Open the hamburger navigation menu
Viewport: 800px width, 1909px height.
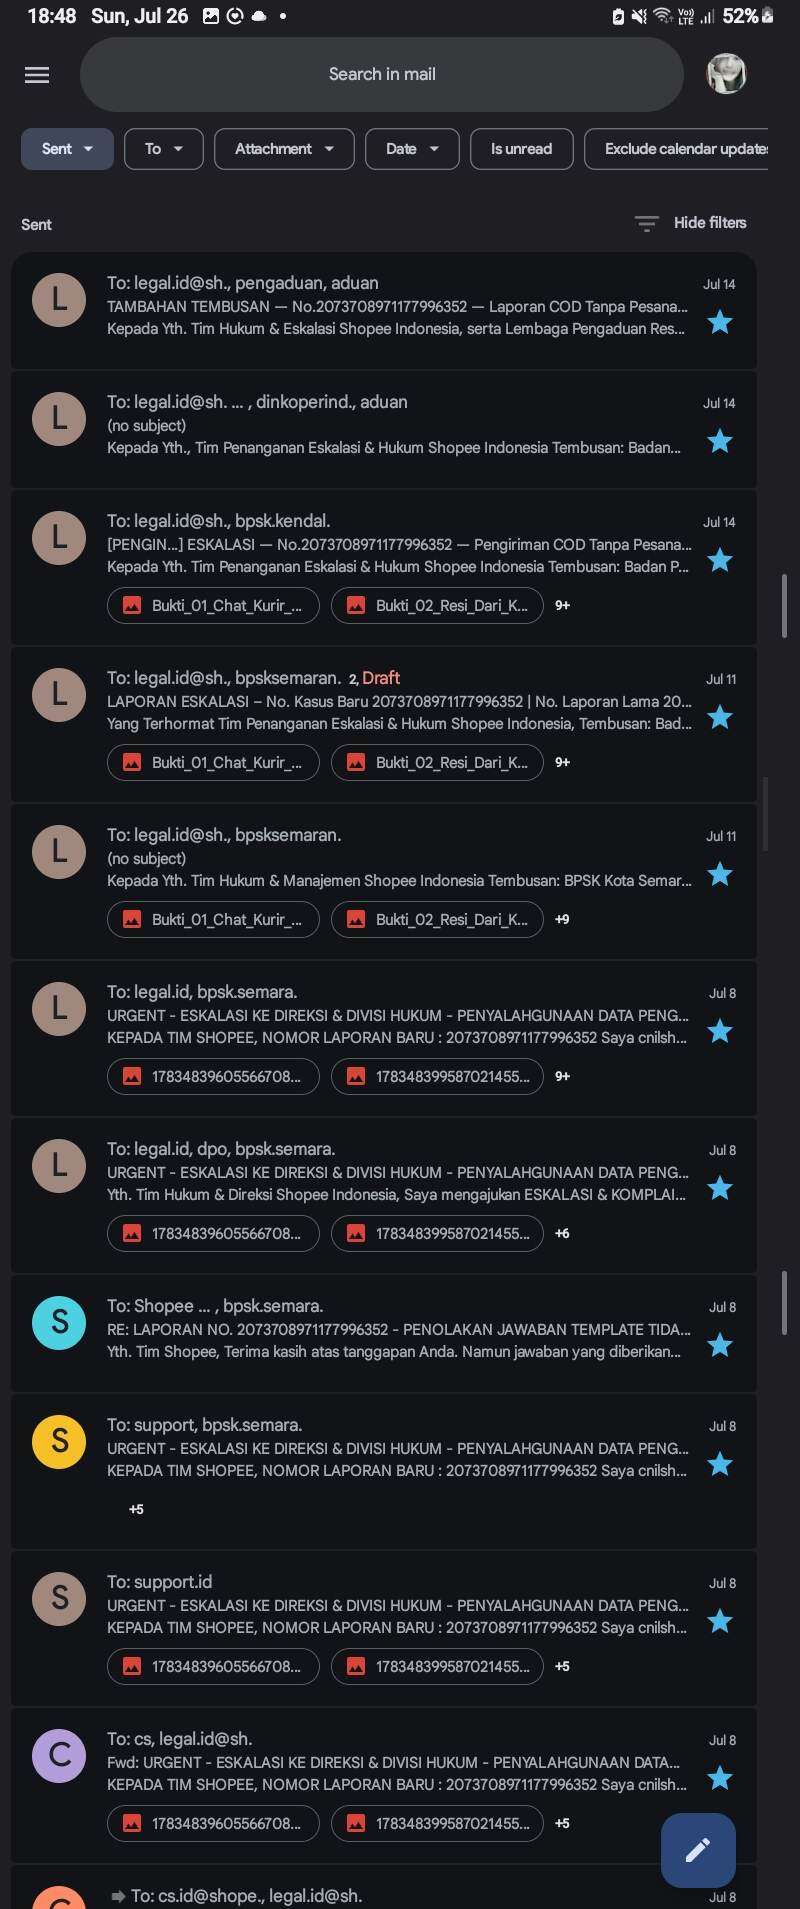click(37, 75)
